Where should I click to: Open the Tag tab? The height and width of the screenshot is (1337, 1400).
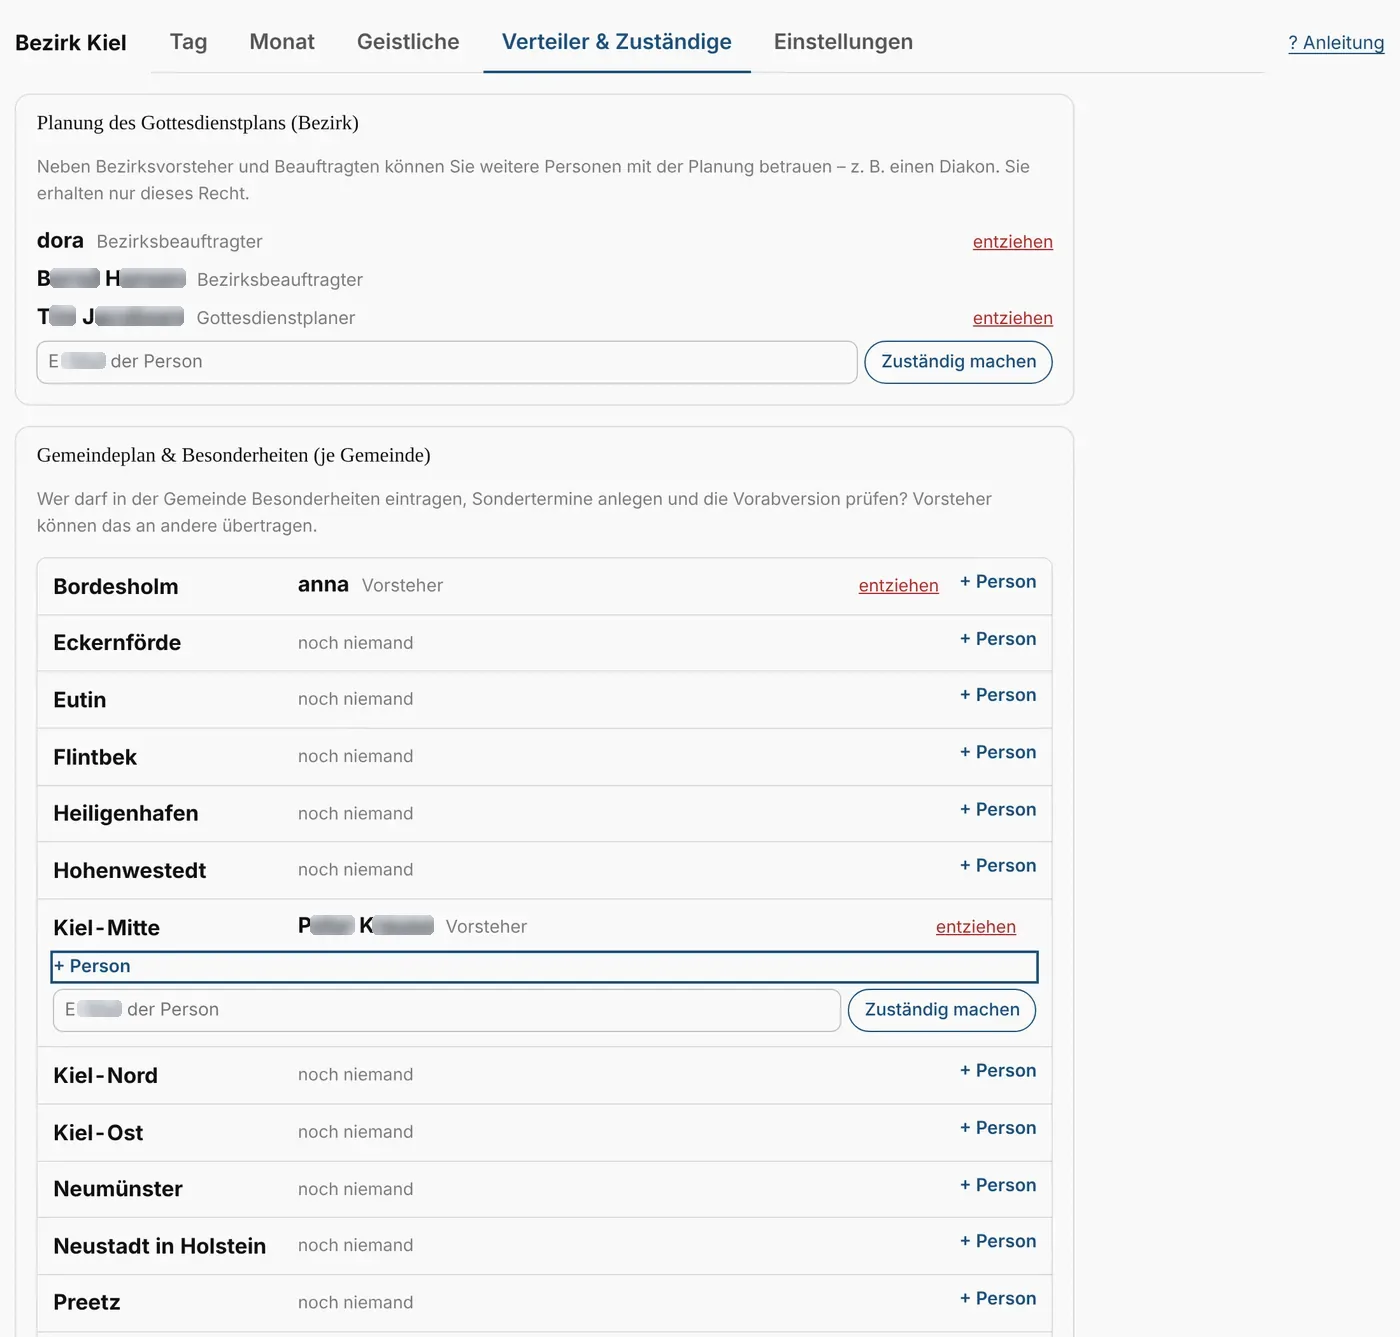tap(188, 42)
